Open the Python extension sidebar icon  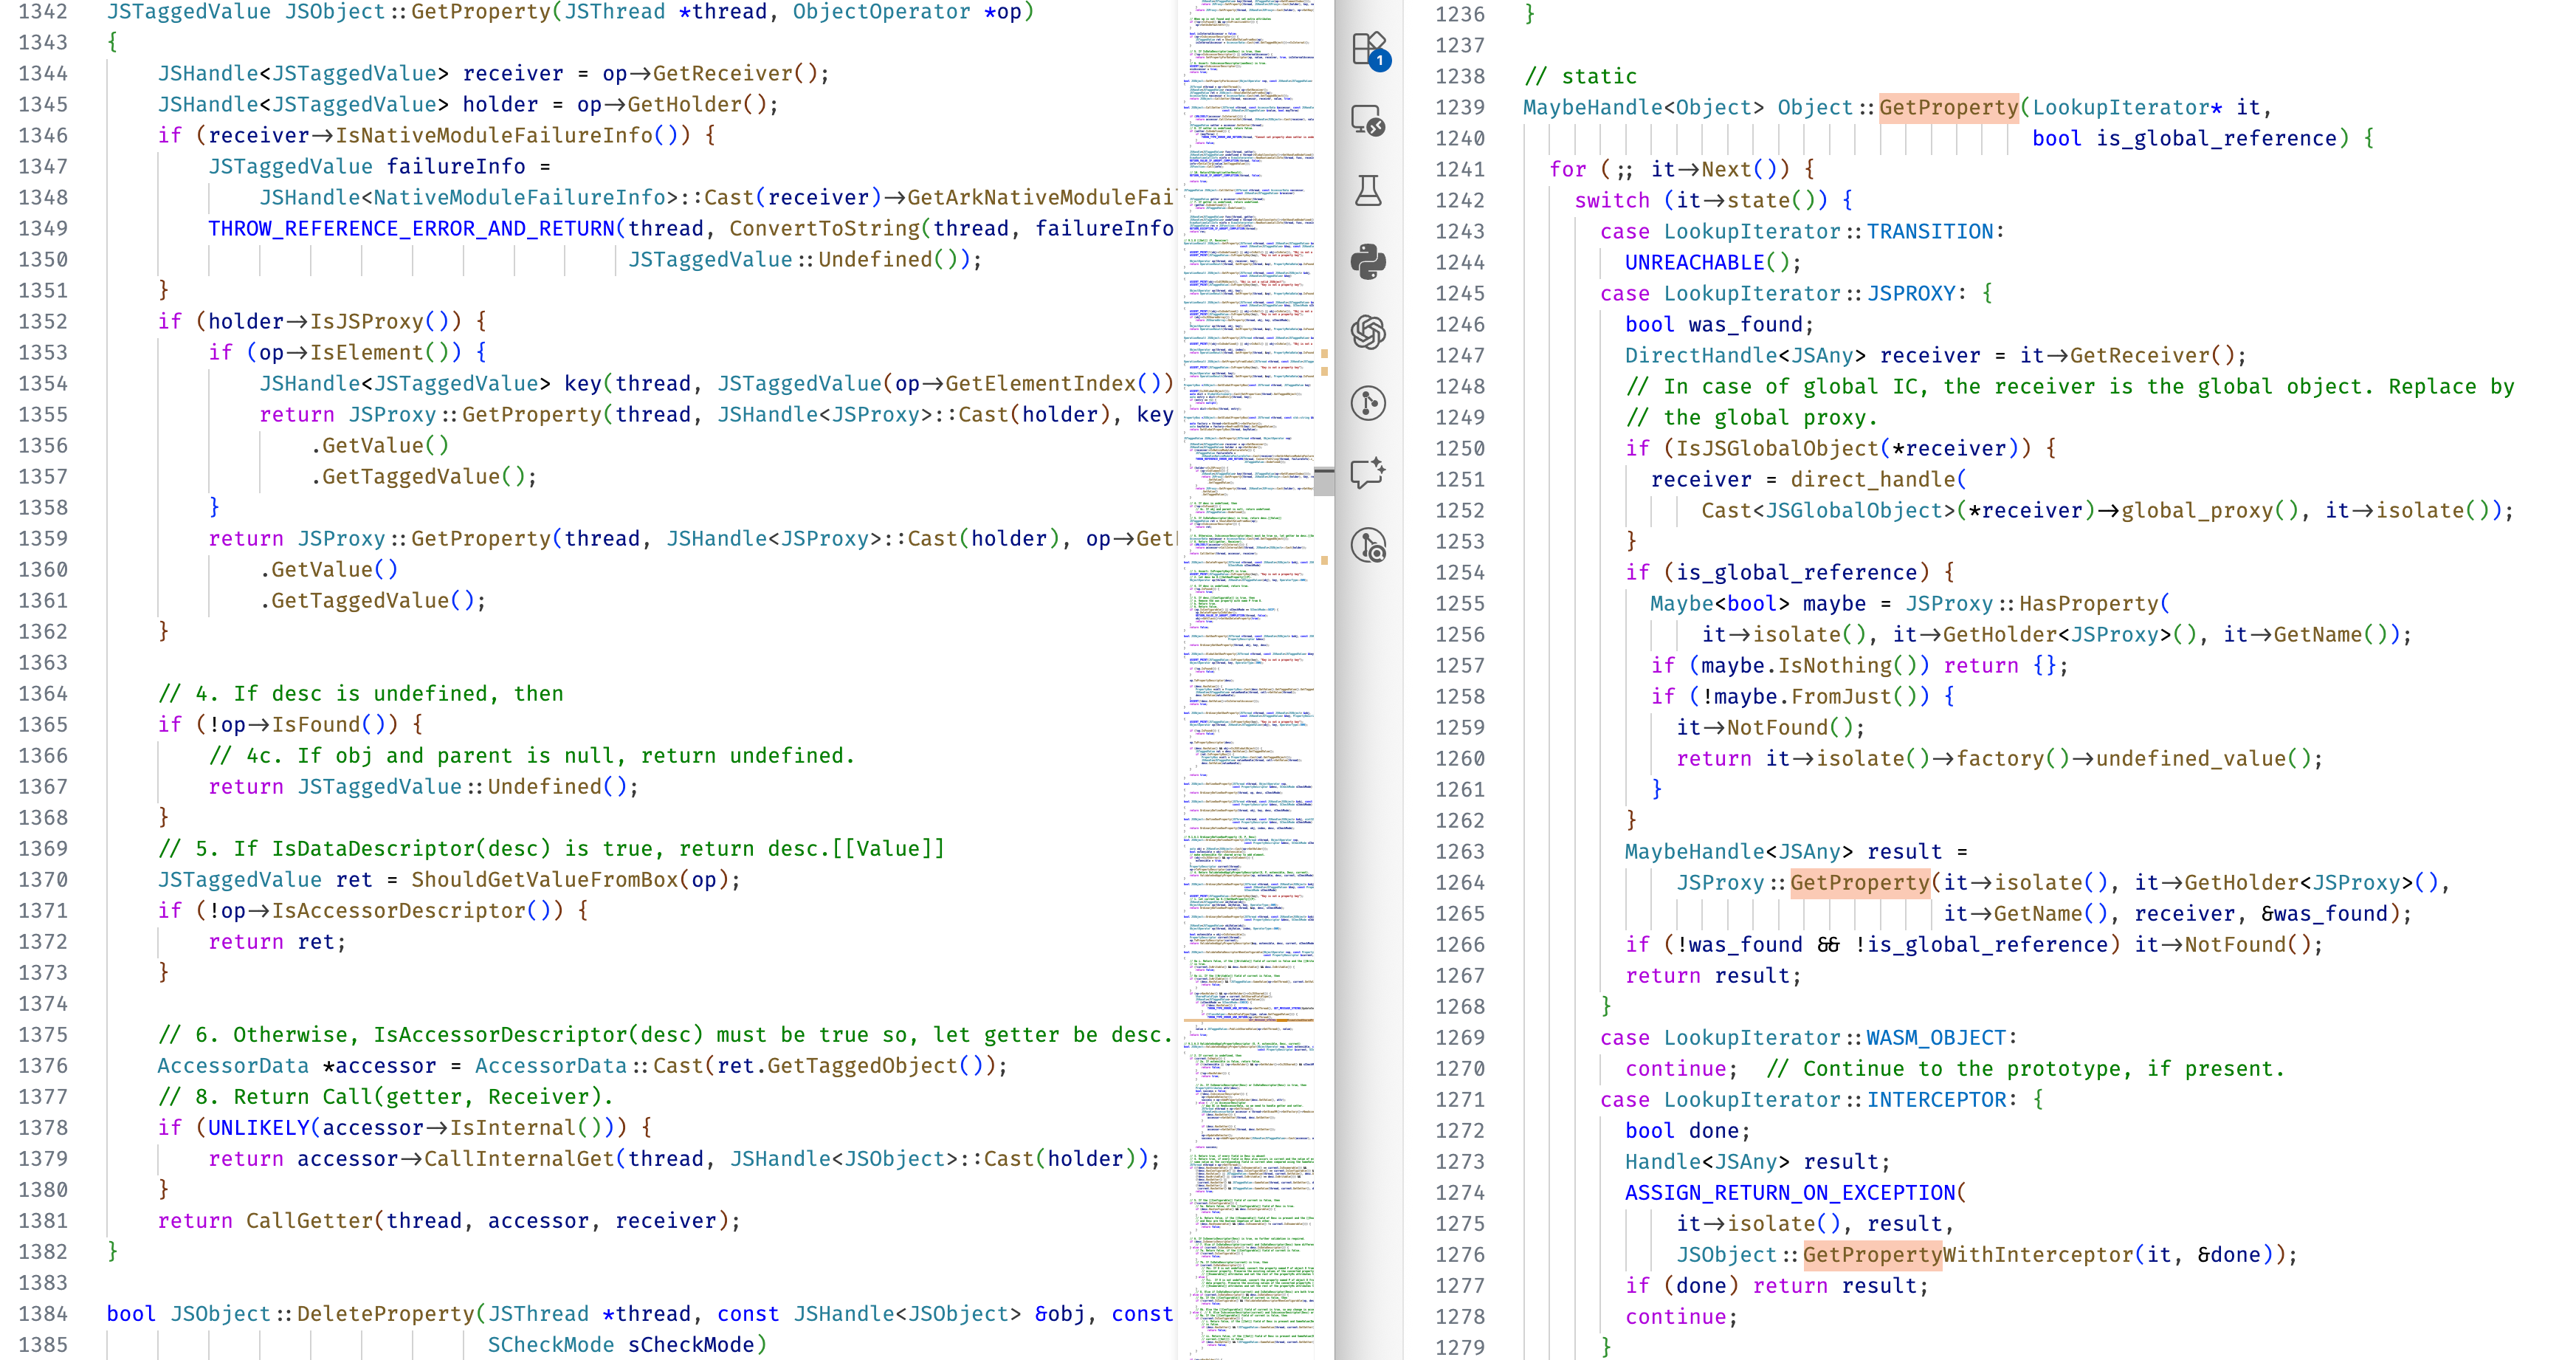click(1368, 262)
